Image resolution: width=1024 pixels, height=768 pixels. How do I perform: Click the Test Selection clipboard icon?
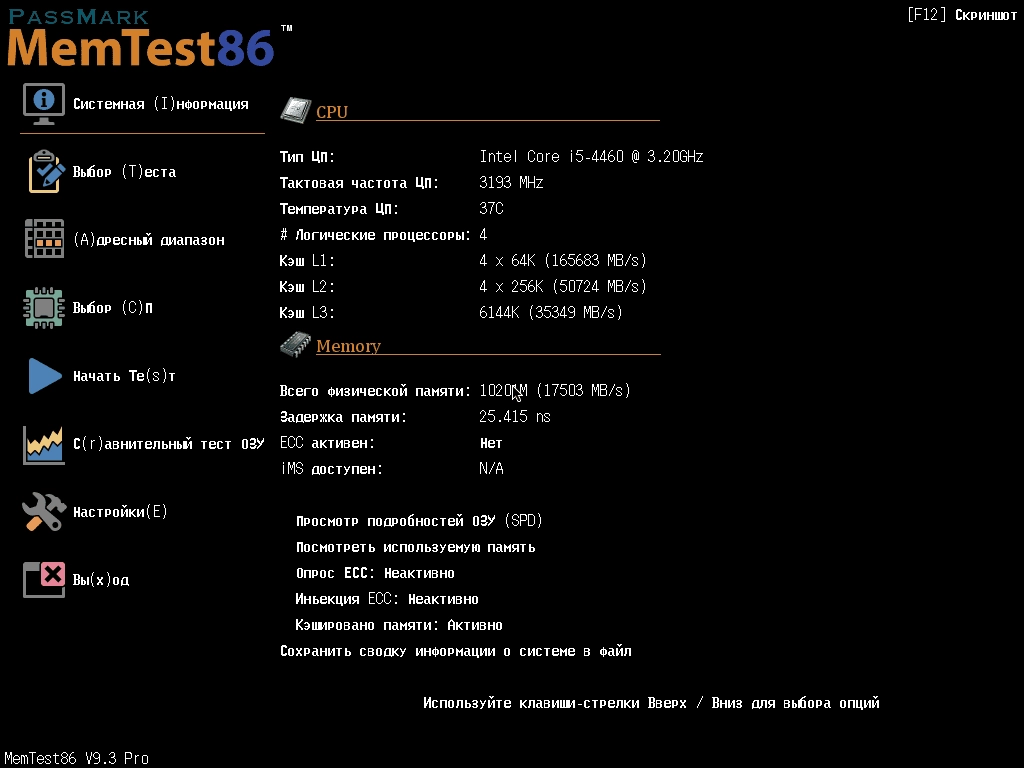pos(45,171)
